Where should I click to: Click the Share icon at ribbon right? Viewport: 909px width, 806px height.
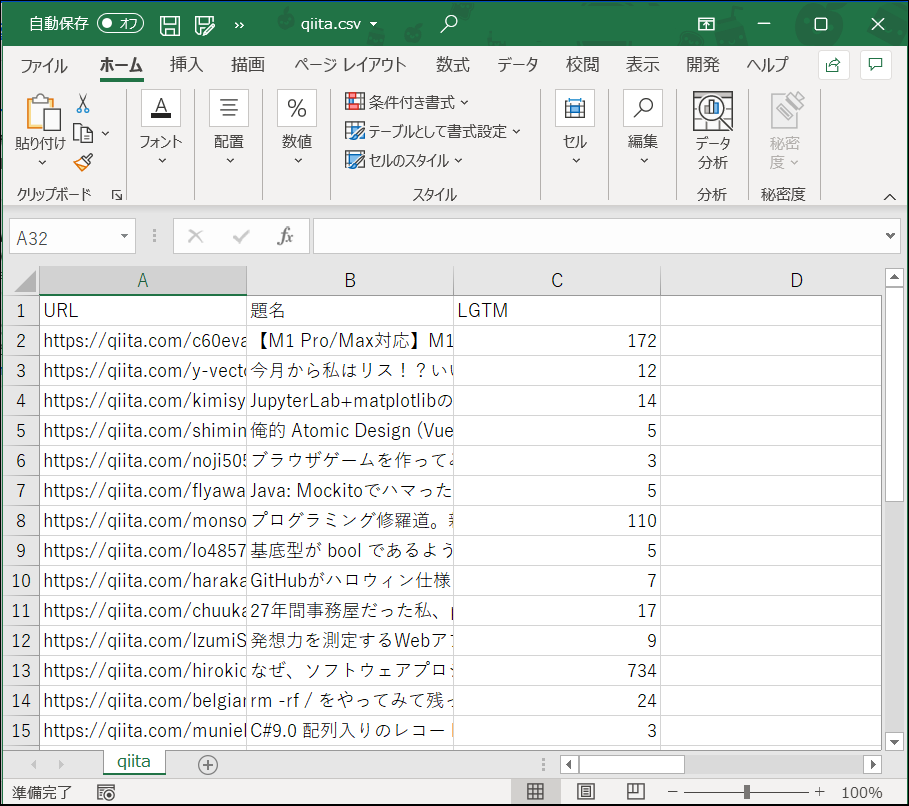pyautogui.click(x=834, y=65)
